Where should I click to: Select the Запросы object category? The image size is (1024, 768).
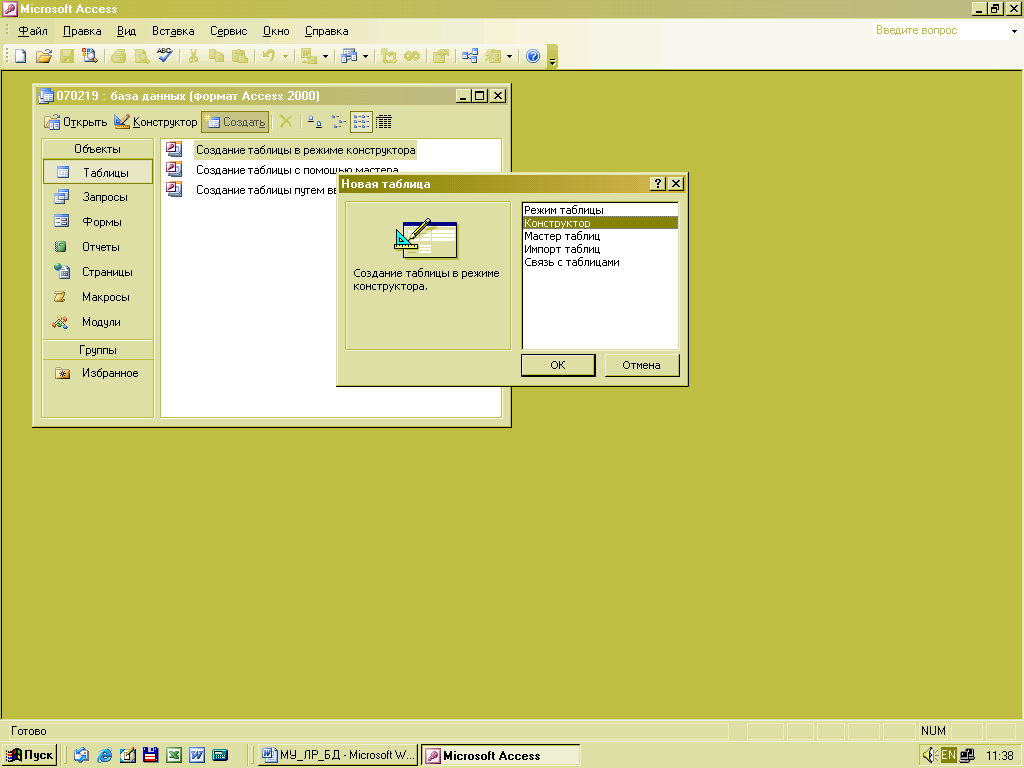pyautogui.click(x=97, y=197)
